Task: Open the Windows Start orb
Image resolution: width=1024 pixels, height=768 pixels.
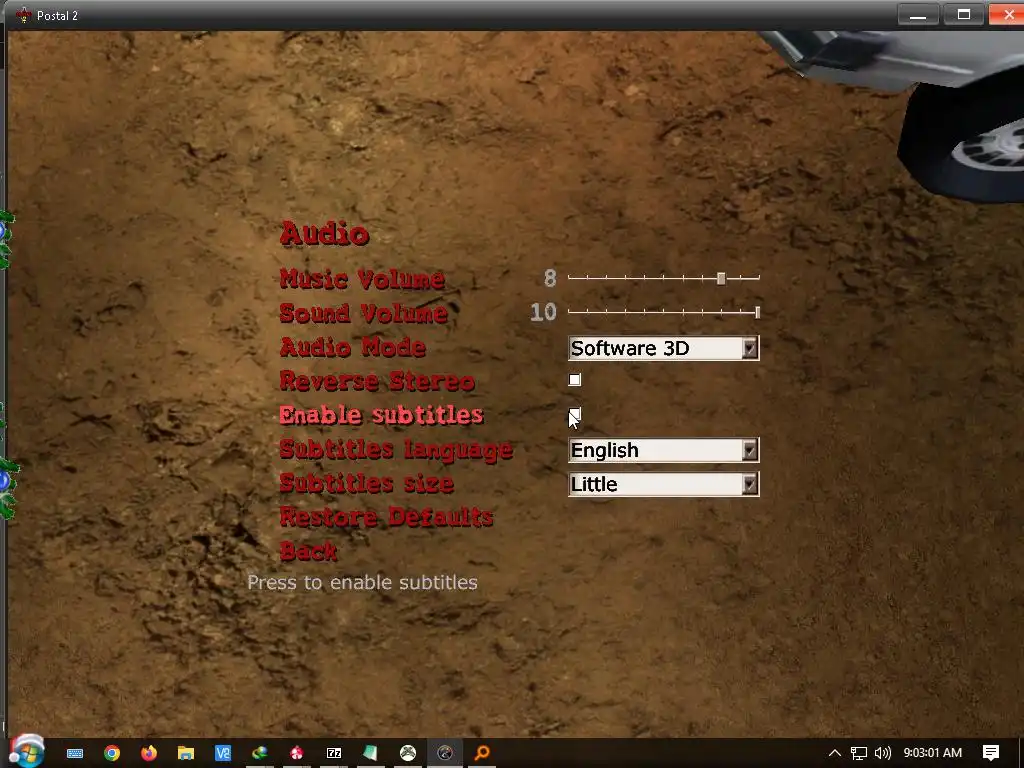Action: tap(26, 751)
